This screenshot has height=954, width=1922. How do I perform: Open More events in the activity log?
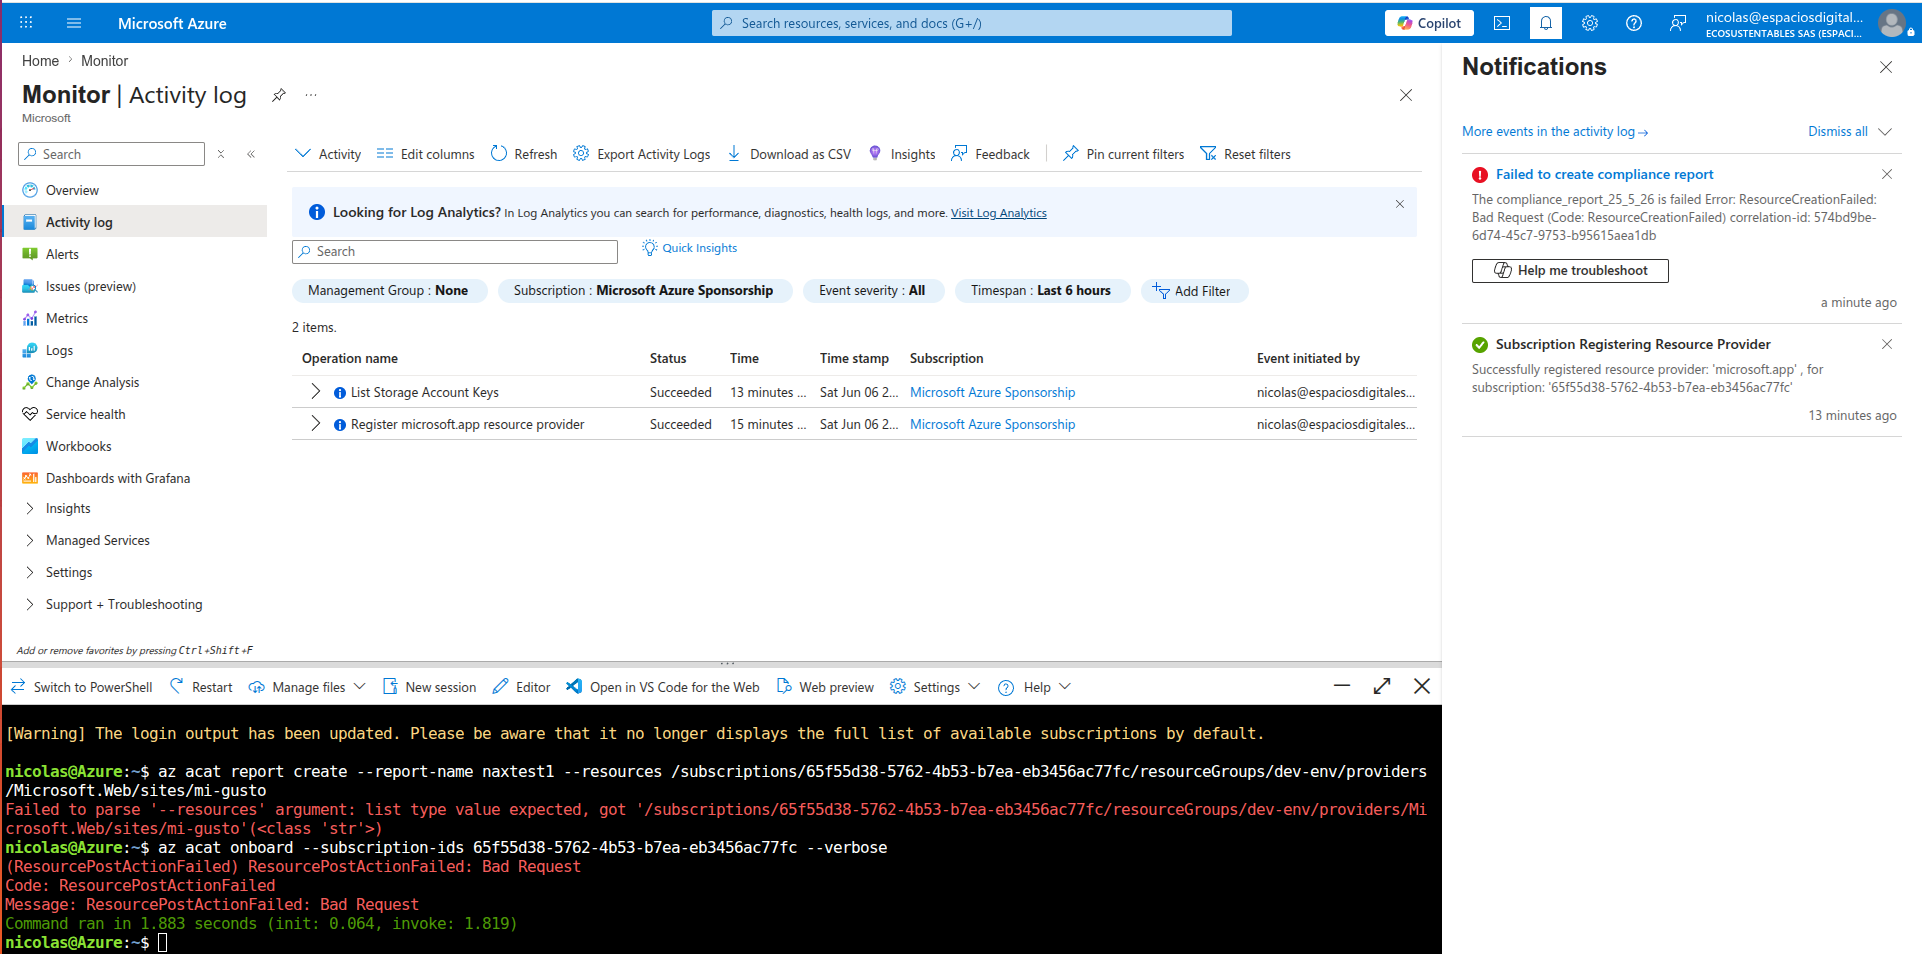pyautogui.click(x=1555, y=132)
